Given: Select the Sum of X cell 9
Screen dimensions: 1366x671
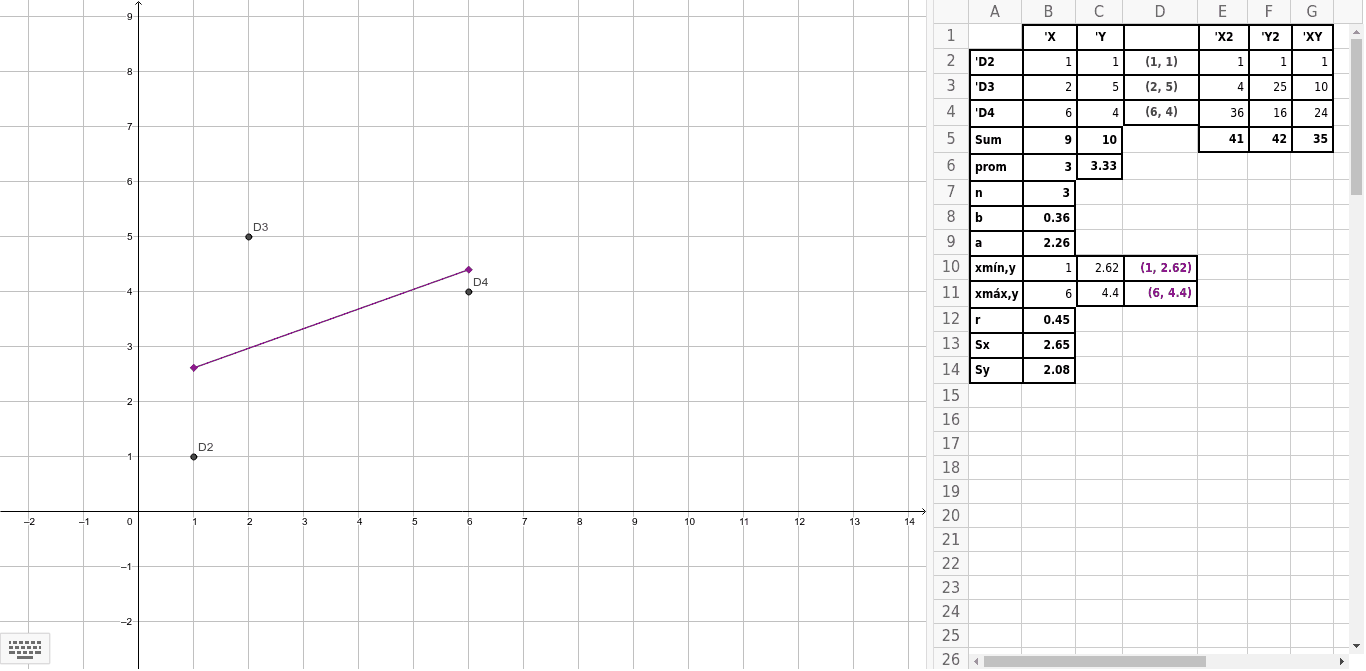Looking at the screenshot, I should [x=1048, y=140].
